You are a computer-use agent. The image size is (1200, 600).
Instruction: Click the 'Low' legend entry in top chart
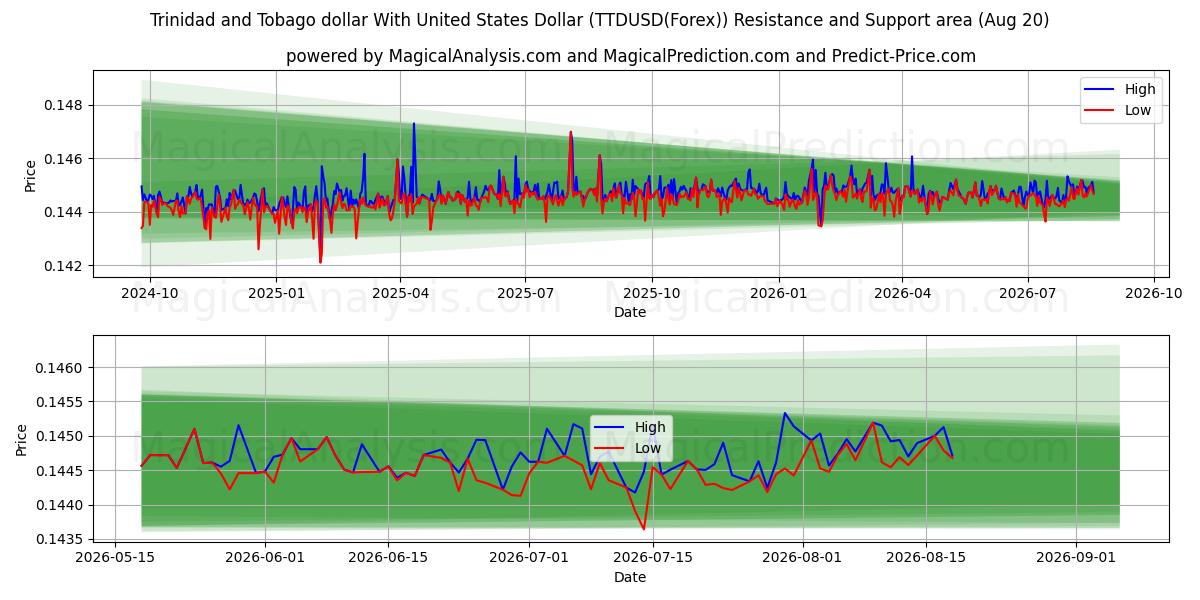tap(1138, 110)
